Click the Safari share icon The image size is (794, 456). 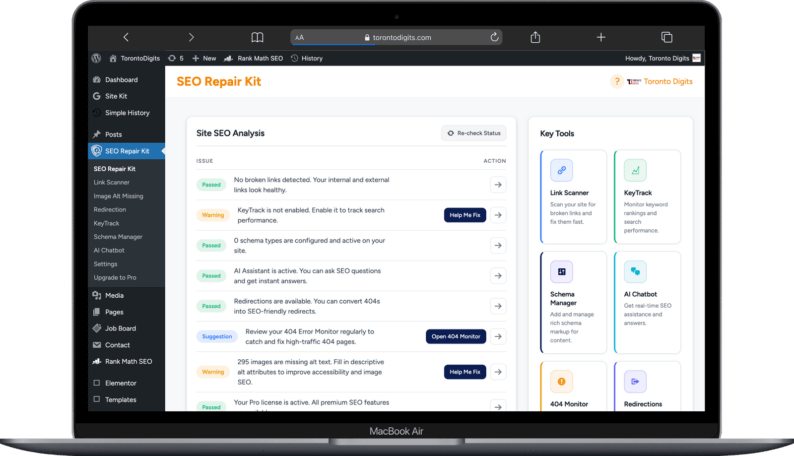(535, 37)
